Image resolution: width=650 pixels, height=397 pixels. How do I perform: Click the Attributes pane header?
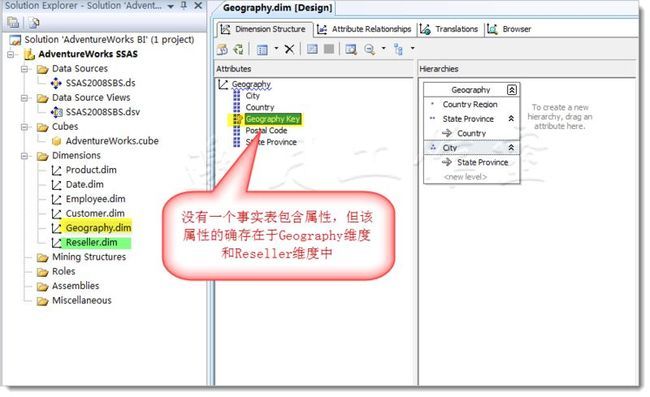pos(314,69)
